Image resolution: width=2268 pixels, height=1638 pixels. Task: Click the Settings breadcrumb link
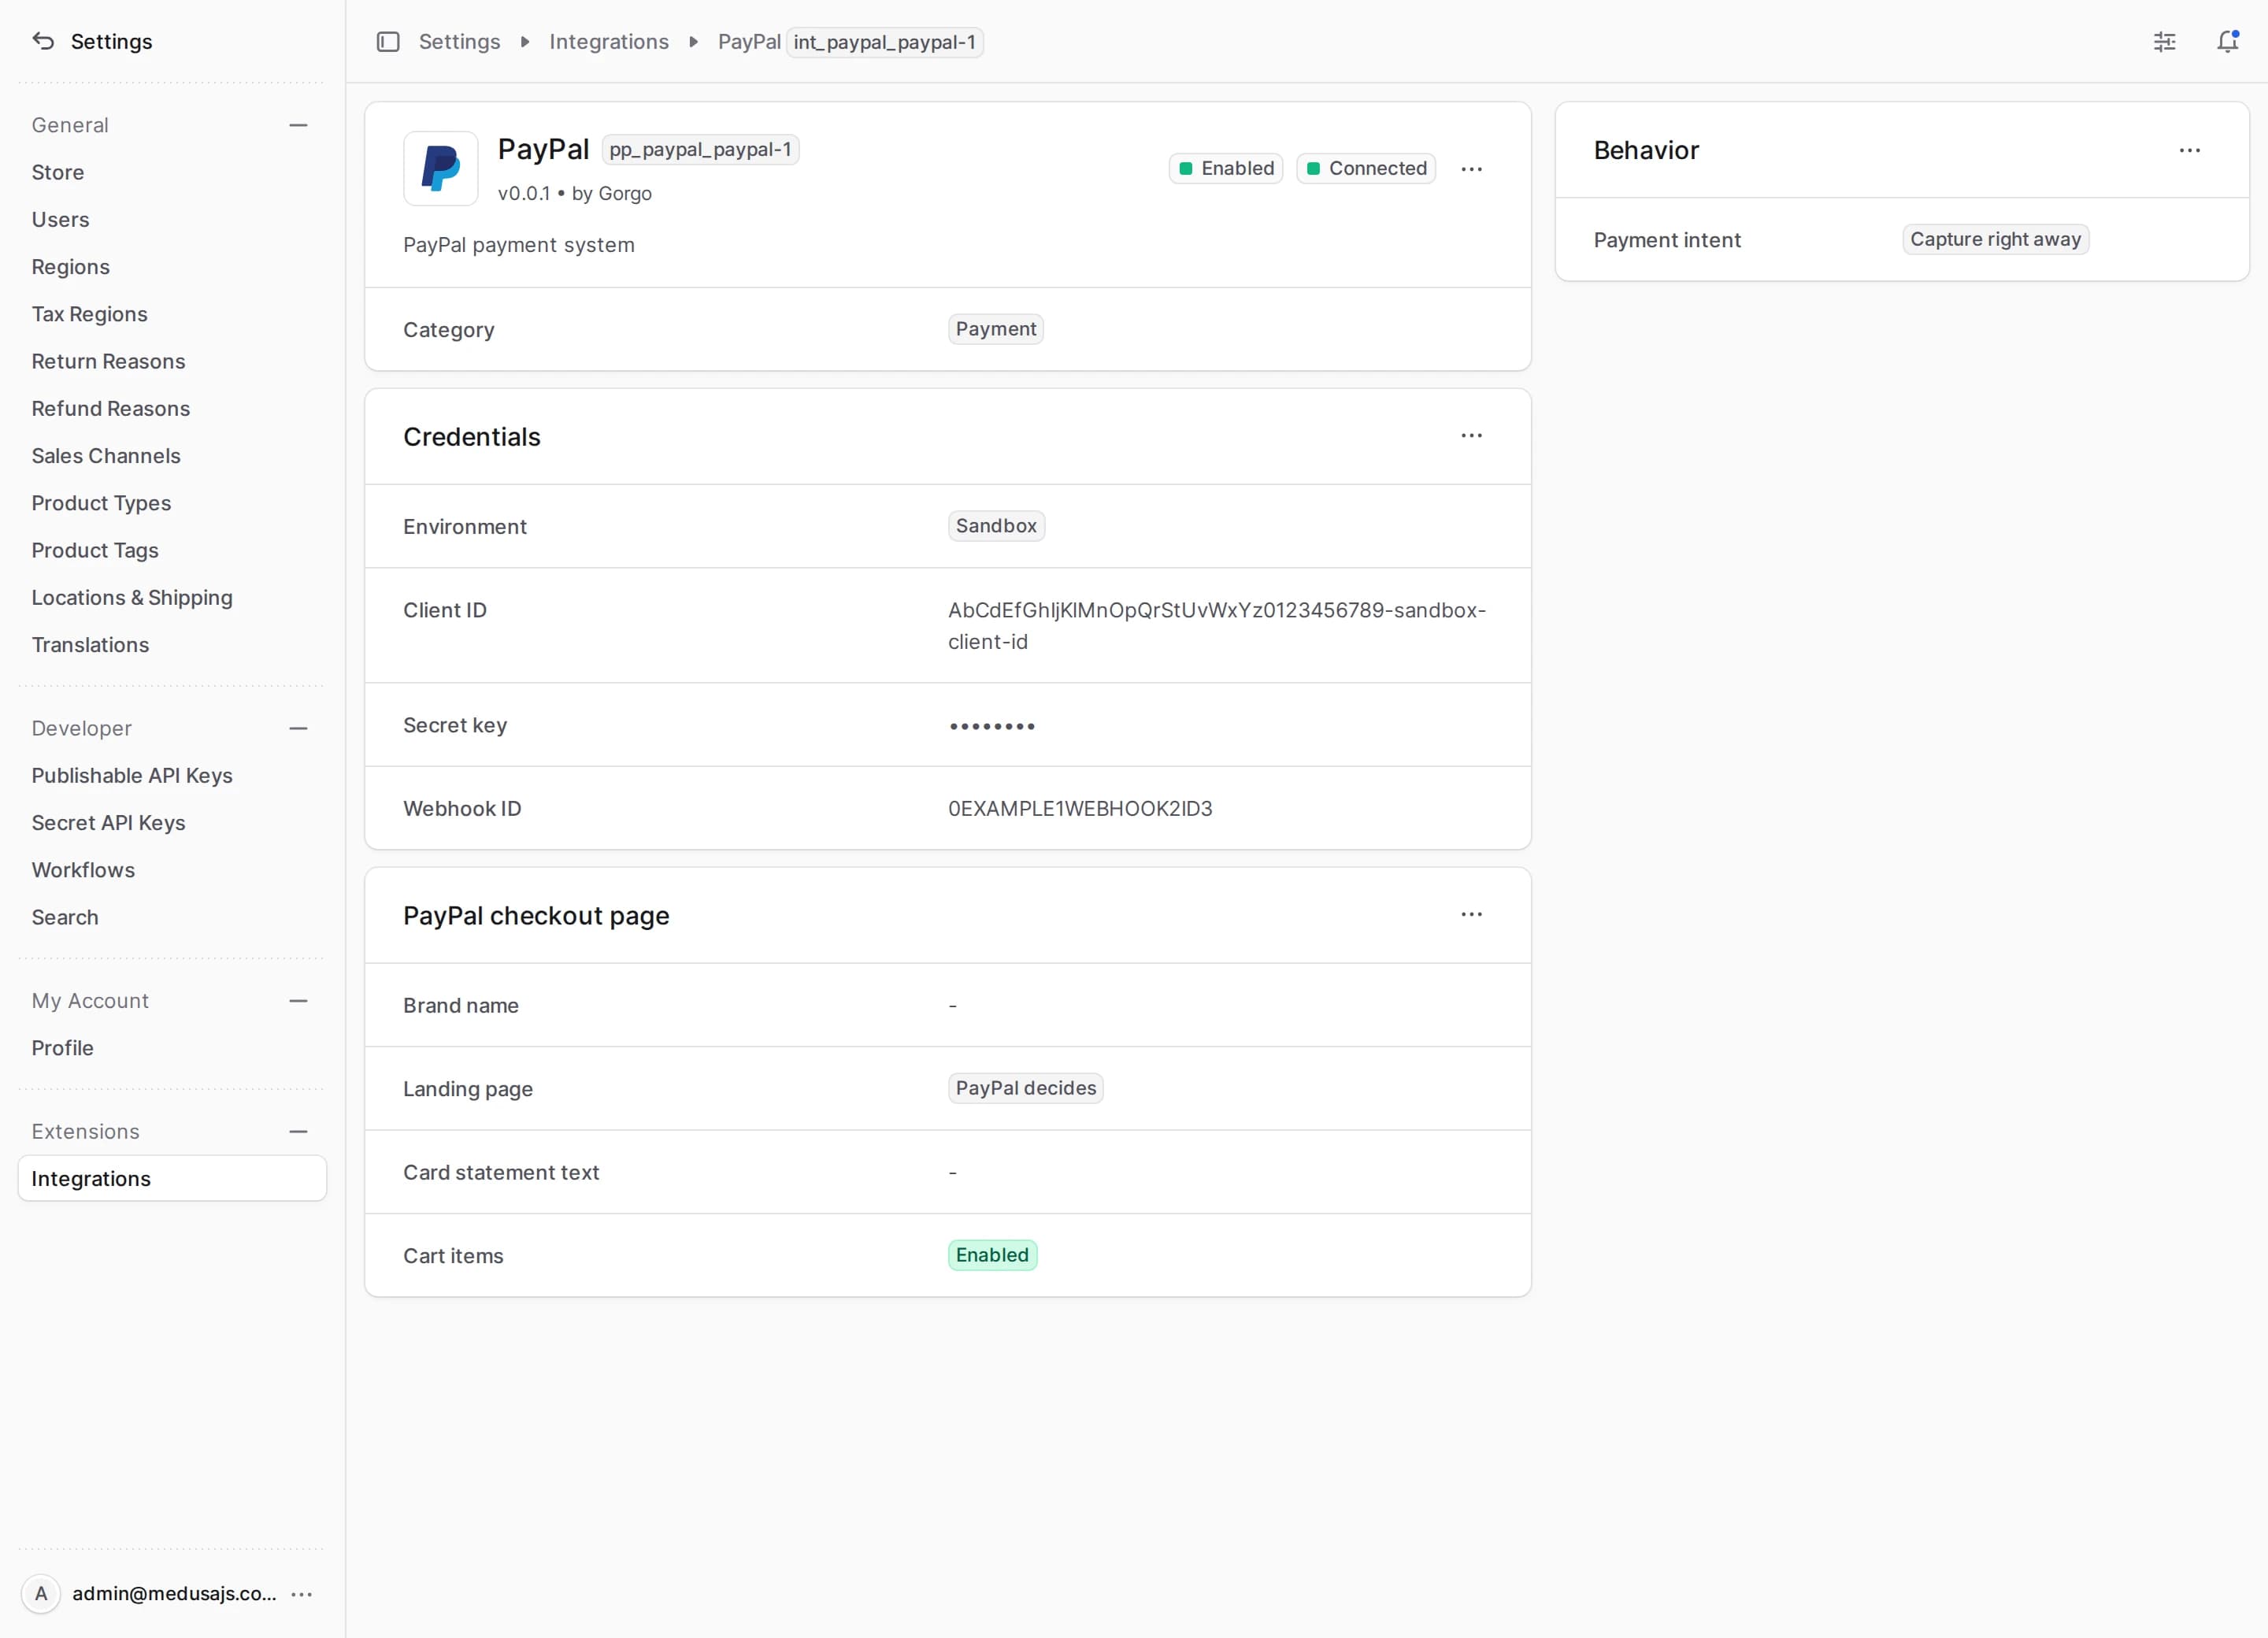coord(459,42)
